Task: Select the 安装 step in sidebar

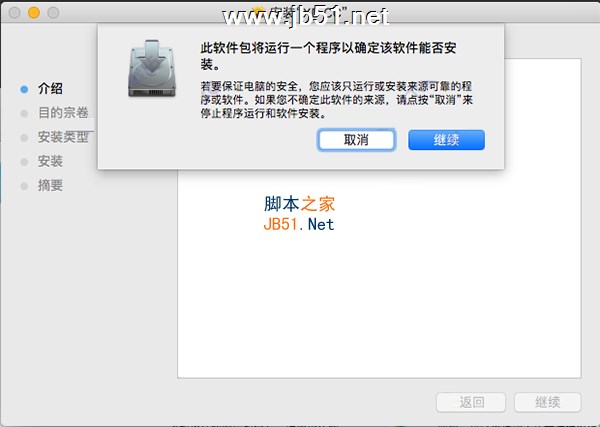Action: click(50, 161)
